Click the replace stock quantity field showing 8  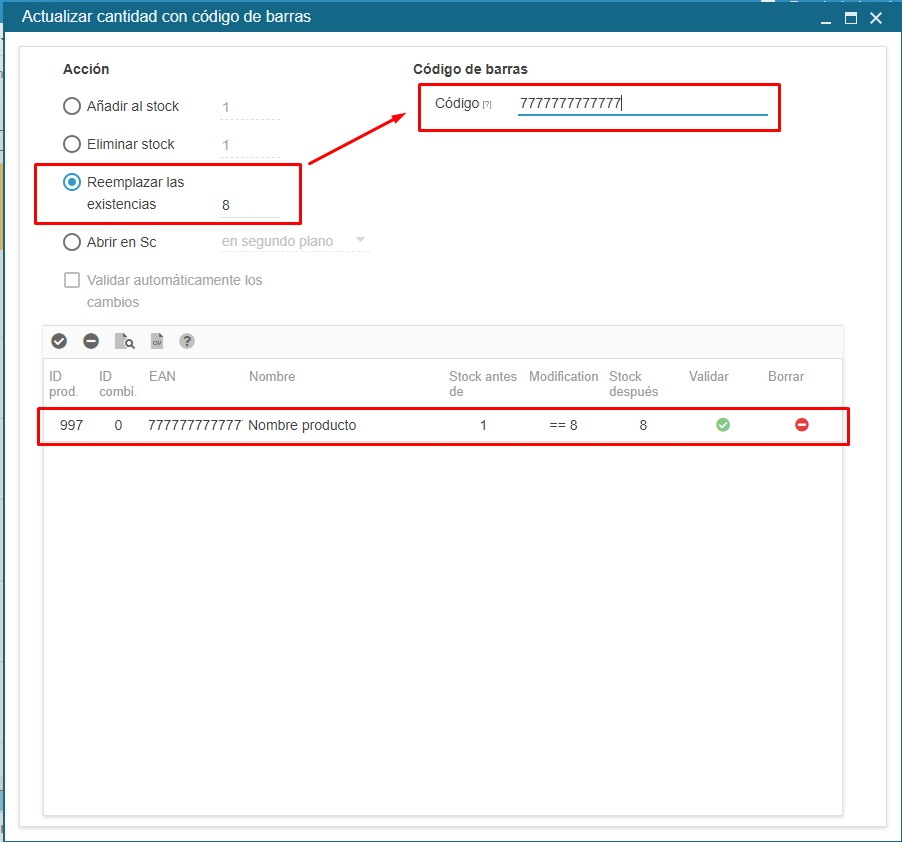pos(249,205)
